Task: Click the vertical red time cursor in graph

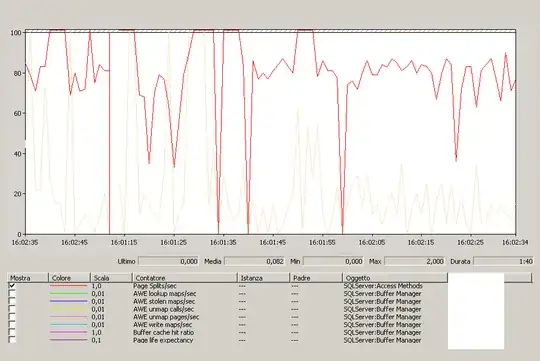Action: [x=110, y=133]
